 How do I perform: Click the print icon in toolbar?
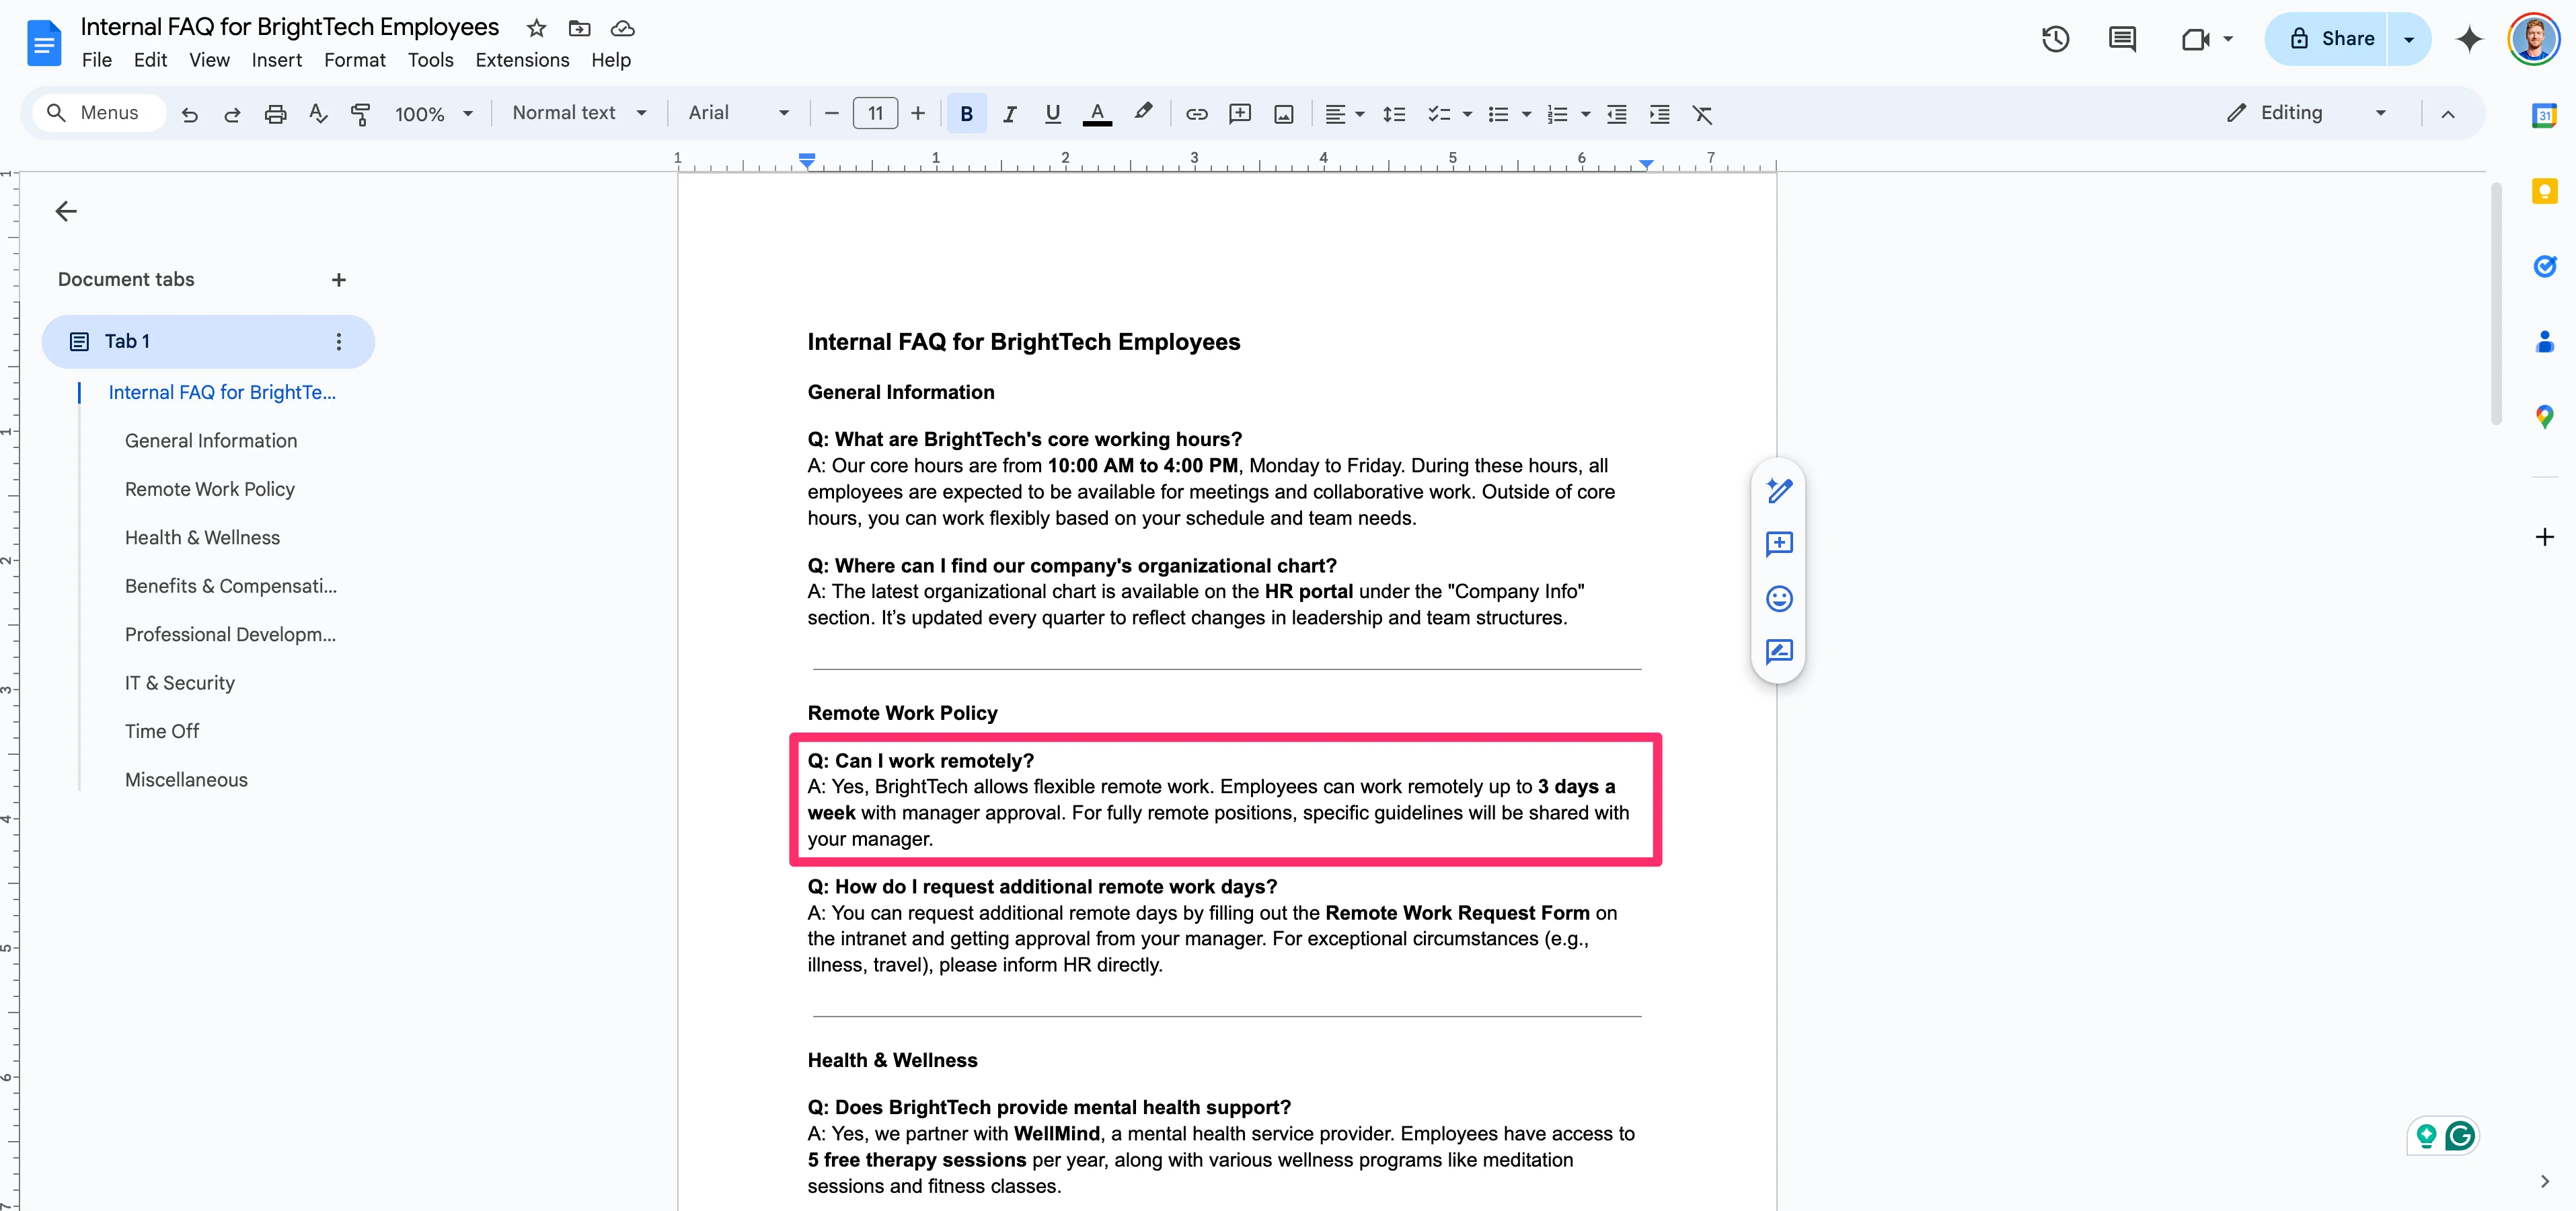point(275,114)
